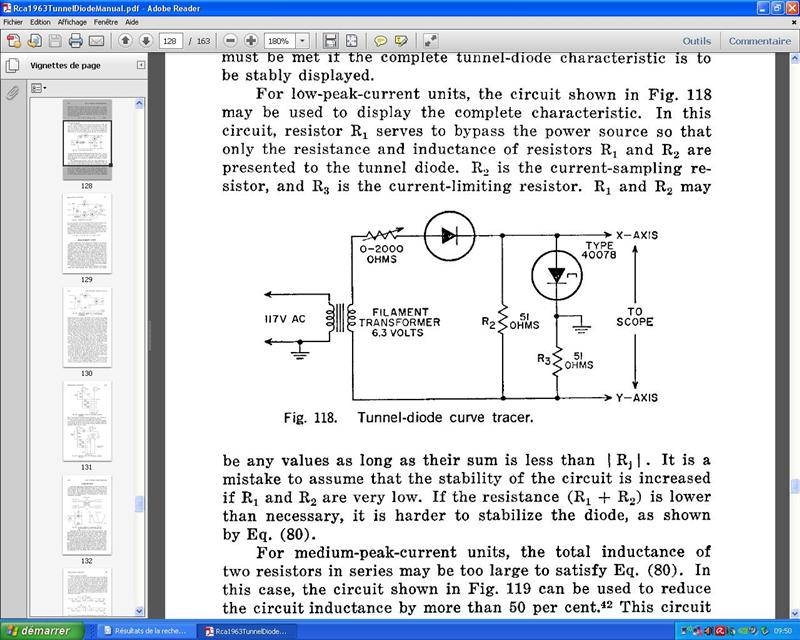The width and height of the screenshot is (800, 640).
Task: Click the document vertical scrollbar thumb
Action: click(795, 486)
